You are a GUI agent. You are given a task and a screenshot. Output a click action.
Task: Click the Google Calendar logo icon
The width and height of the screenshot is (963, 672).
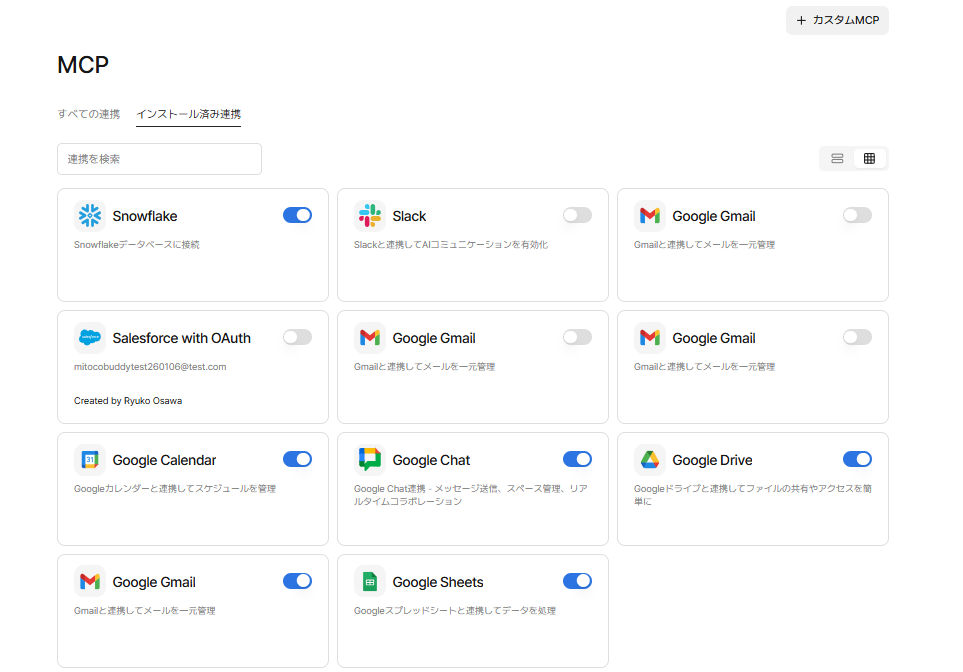pos(90,460)
